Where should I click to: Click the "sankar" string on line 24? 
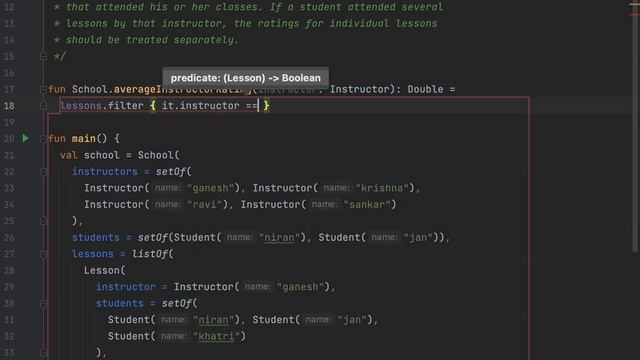click(367, 204)
